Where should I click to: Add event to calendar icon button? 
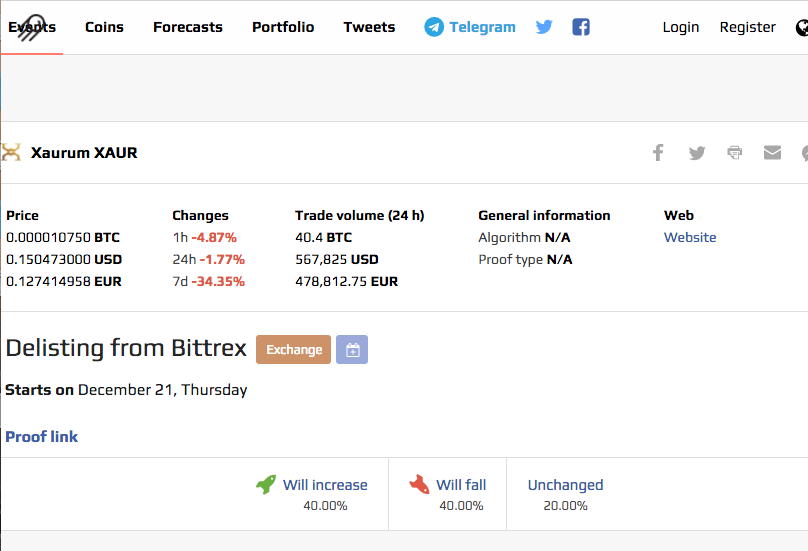pyautogui.click(x=352, y=349)
